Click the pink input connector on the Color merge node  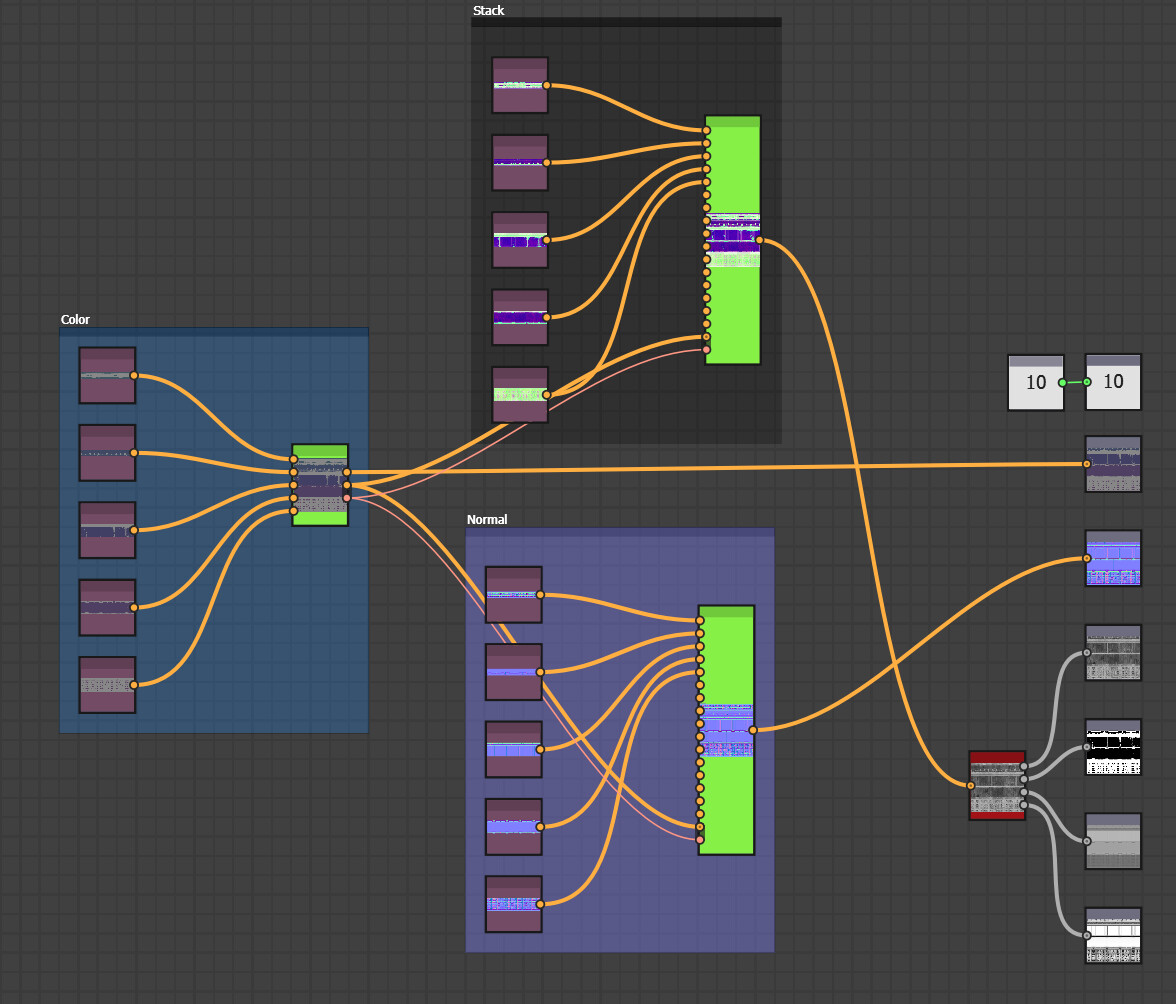click(347, 497)
